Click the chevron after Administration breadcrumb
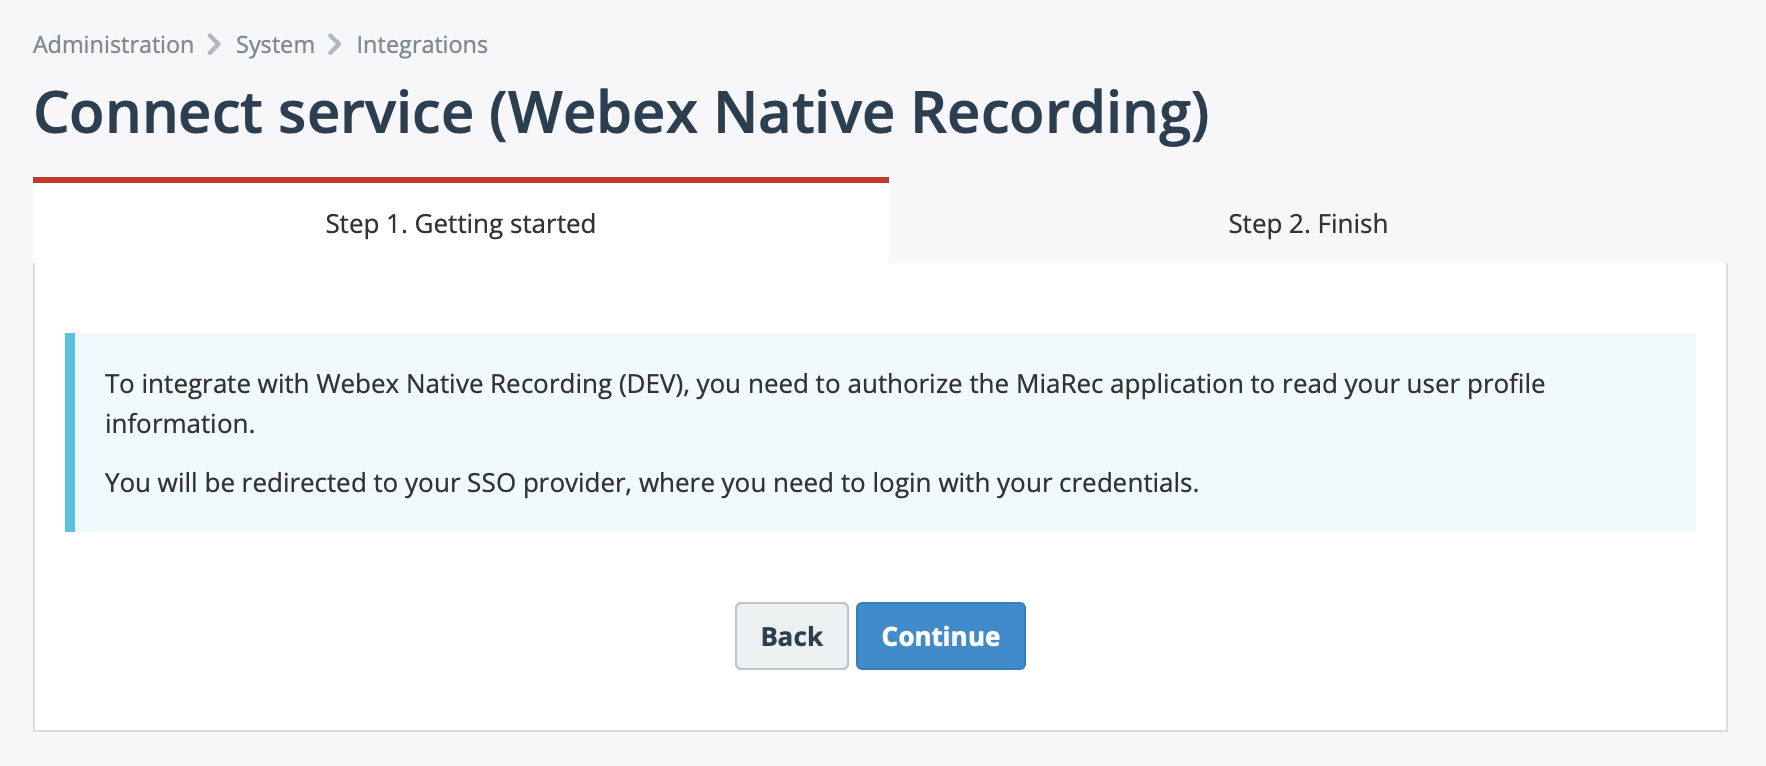 point(213,44)
